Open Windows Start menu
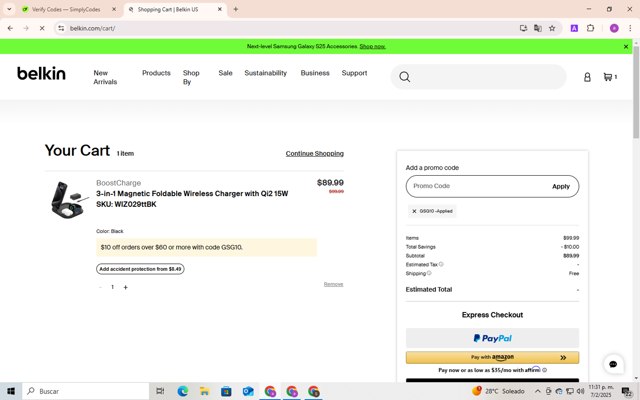The image size is (640, 400). 11,391
